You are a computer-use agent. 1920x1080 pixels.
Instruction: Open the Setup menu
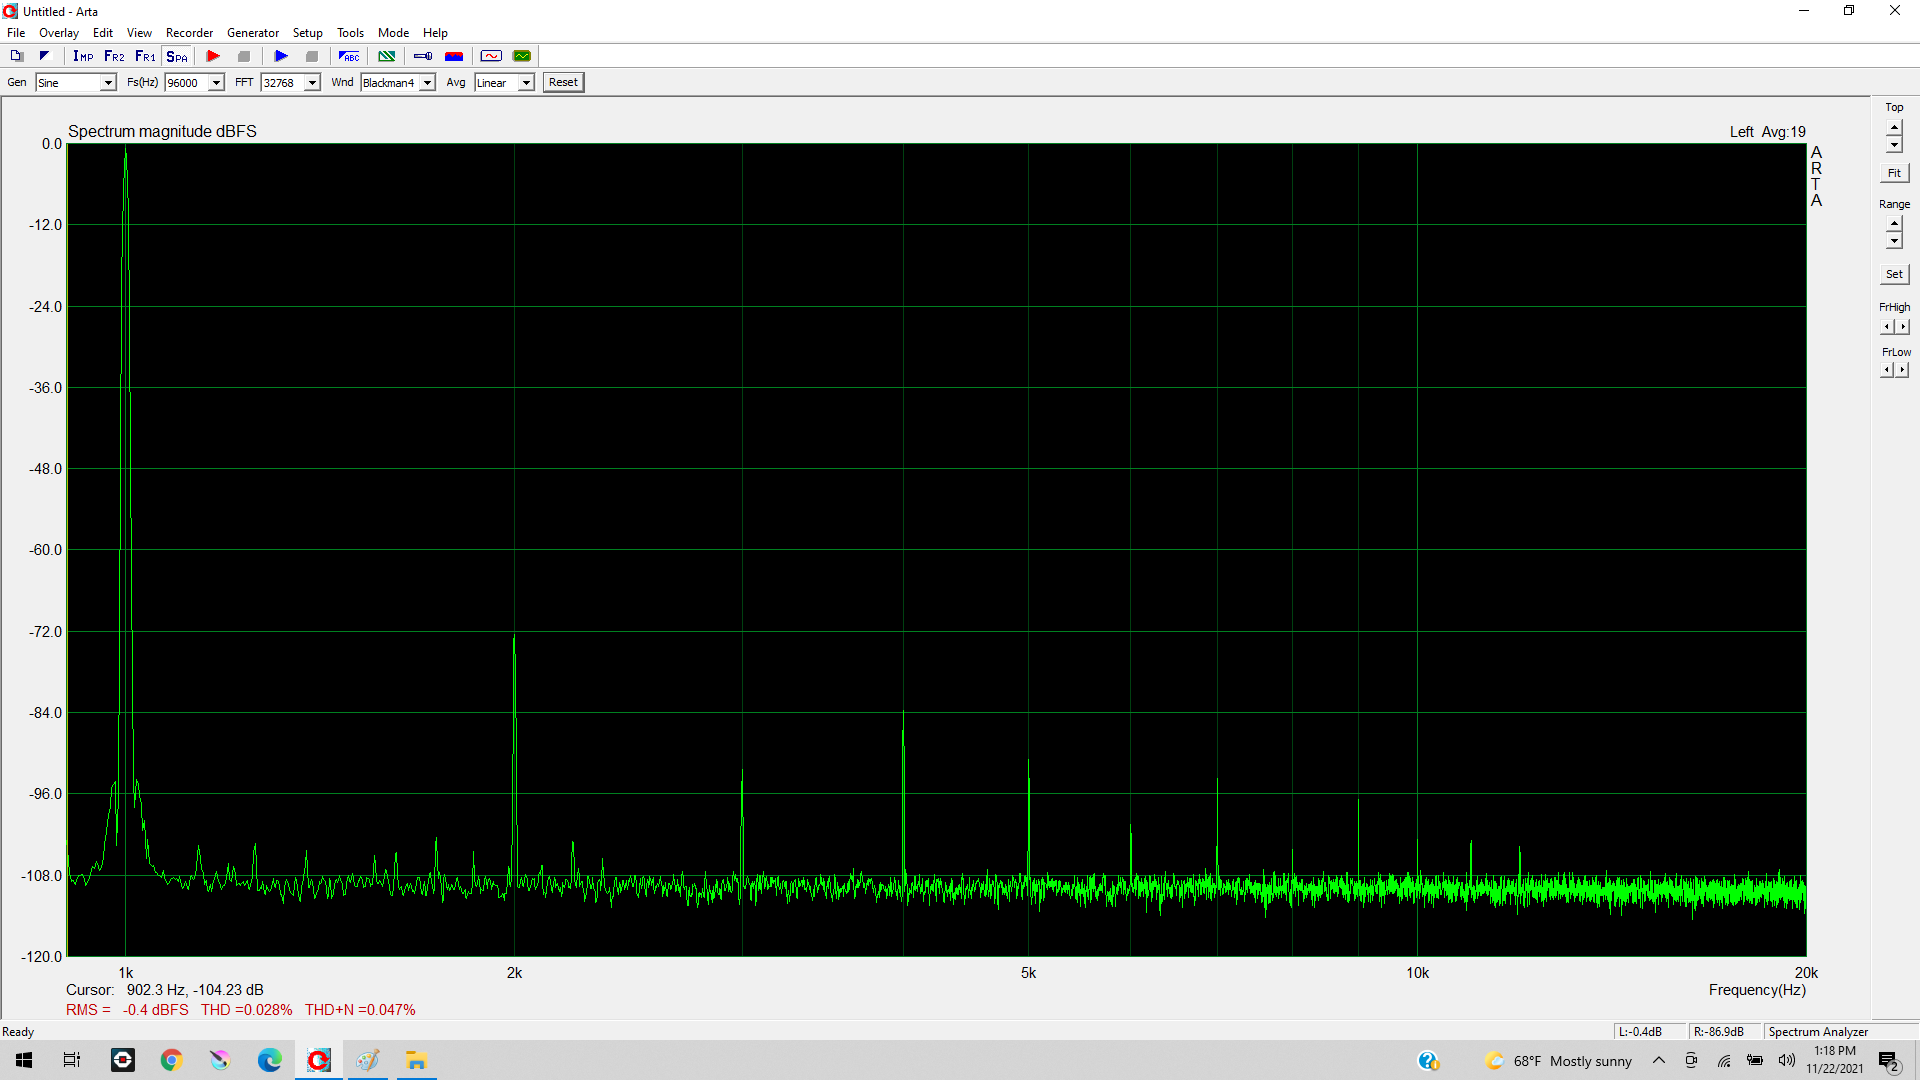[x=308, y=33]
